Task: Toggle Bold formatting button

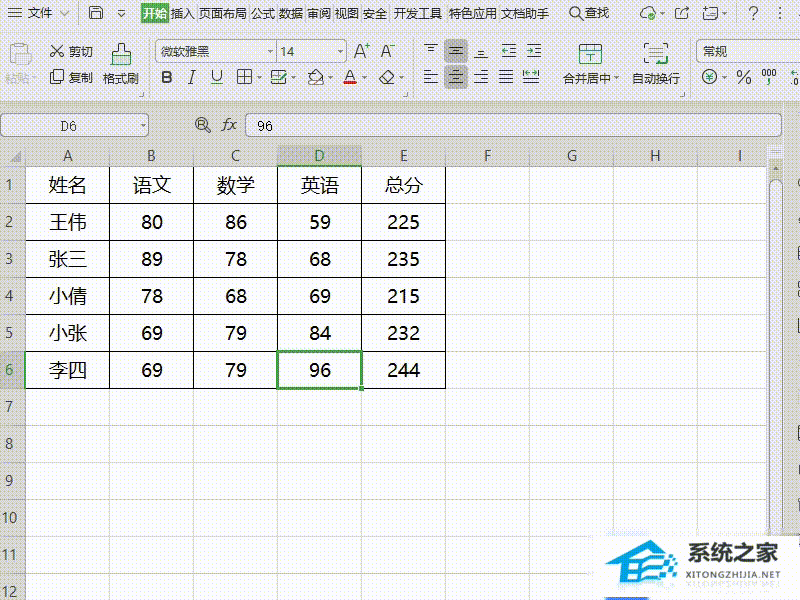Action: coord(167,77)
